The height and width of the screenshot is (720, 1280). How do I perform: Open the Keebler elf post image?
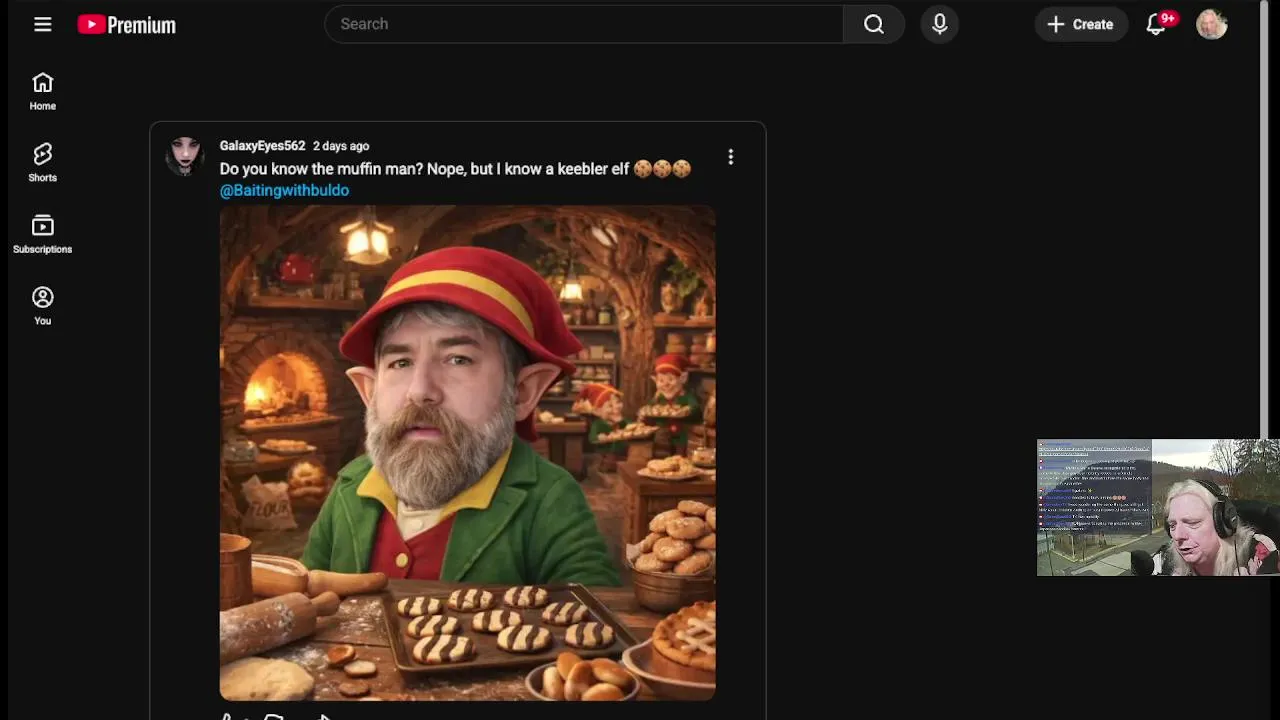coord(467,452)
